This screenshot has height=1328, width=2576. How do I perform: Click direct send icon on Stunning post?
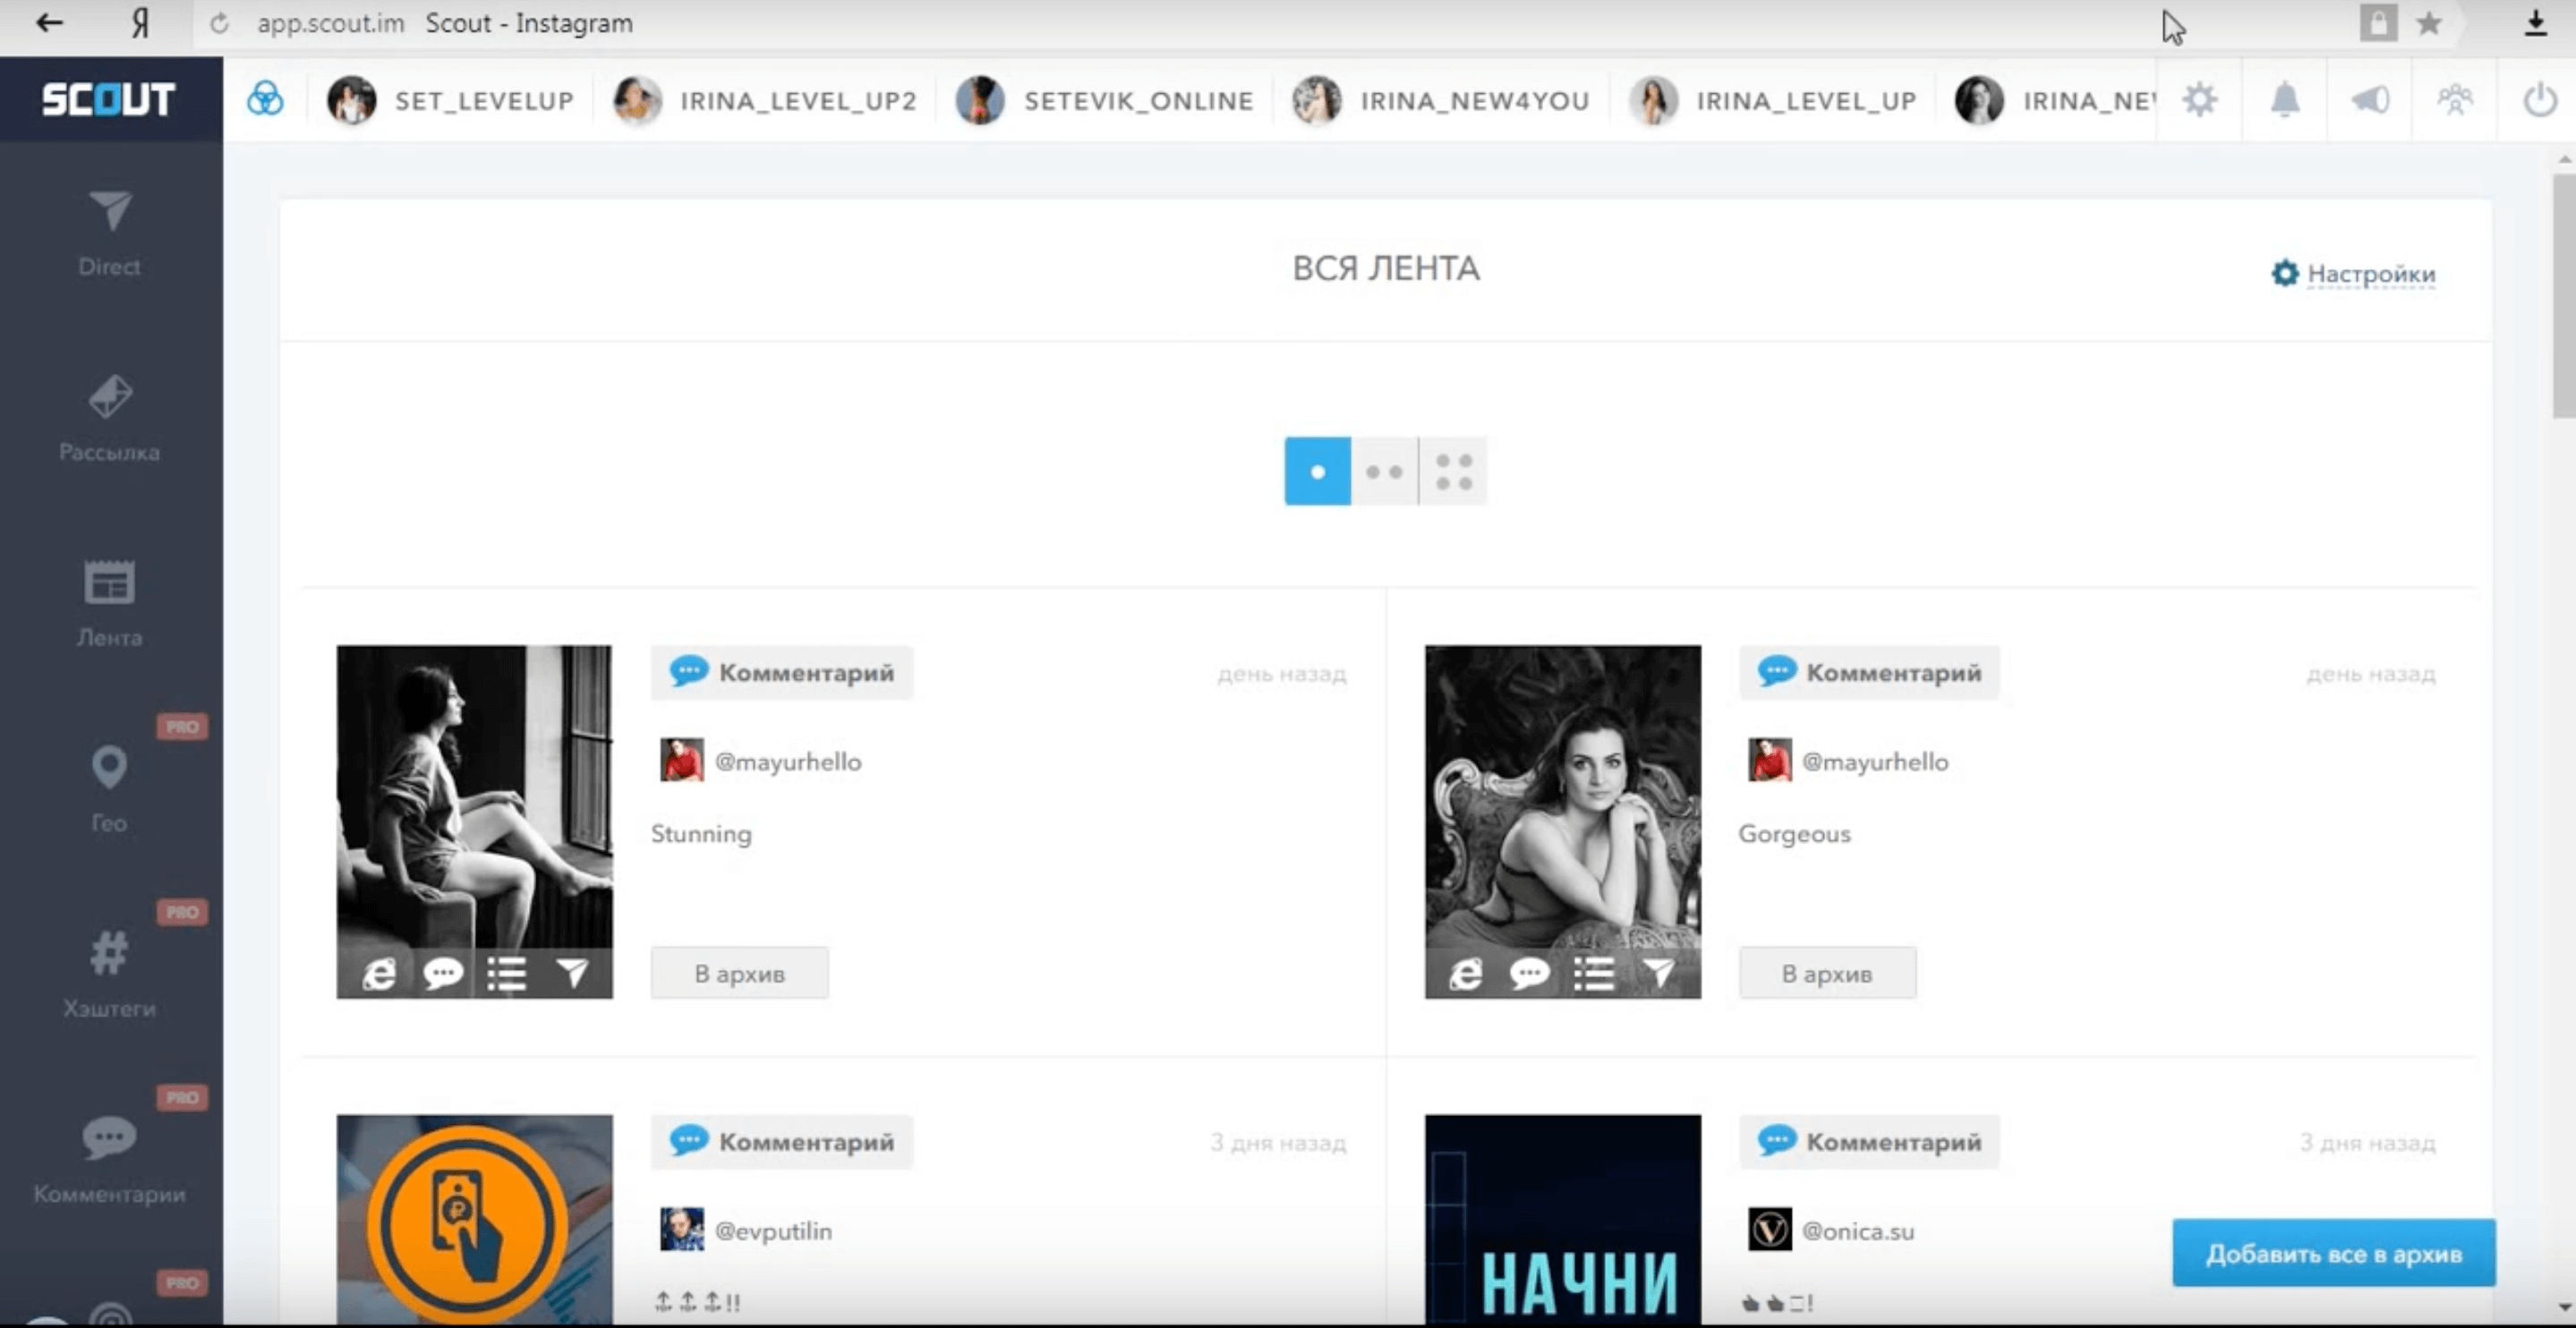572,973
